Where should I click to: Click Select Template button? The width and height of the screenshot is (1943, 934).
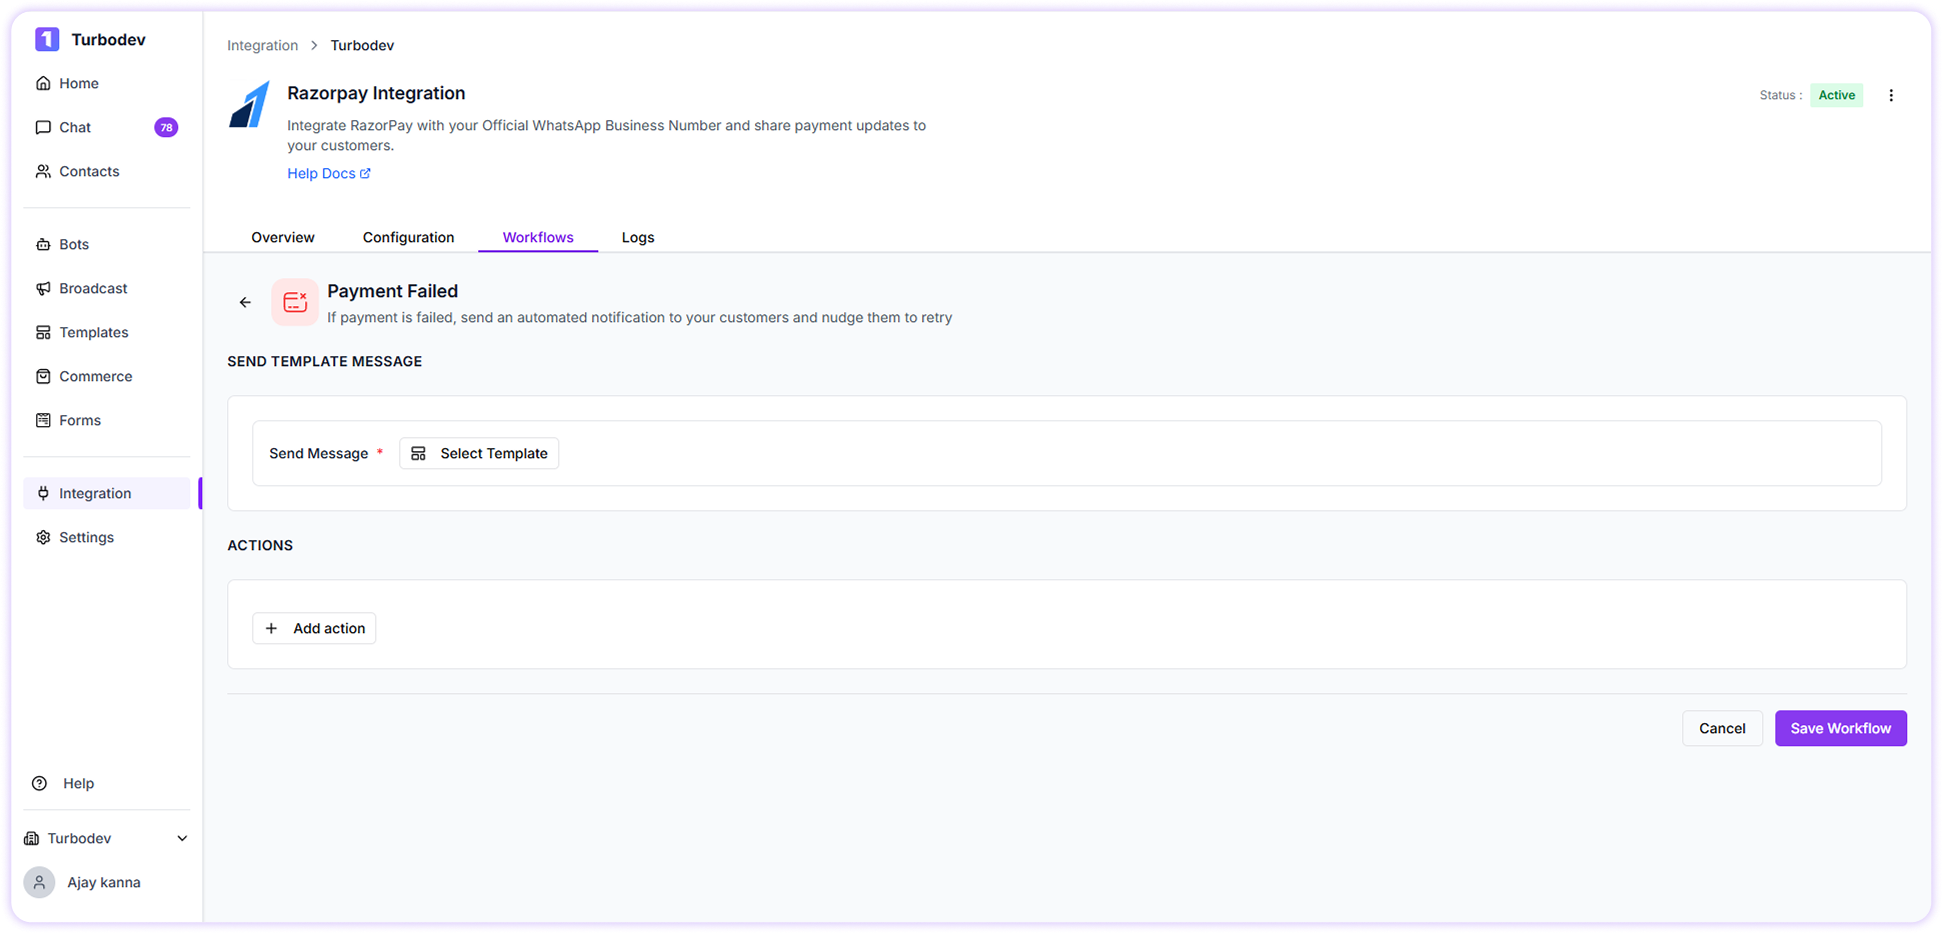coord(479,453)
